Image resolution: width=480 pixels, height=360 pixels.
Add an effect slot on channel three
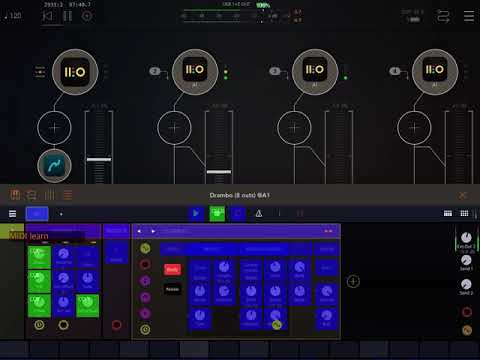(294, 128)
